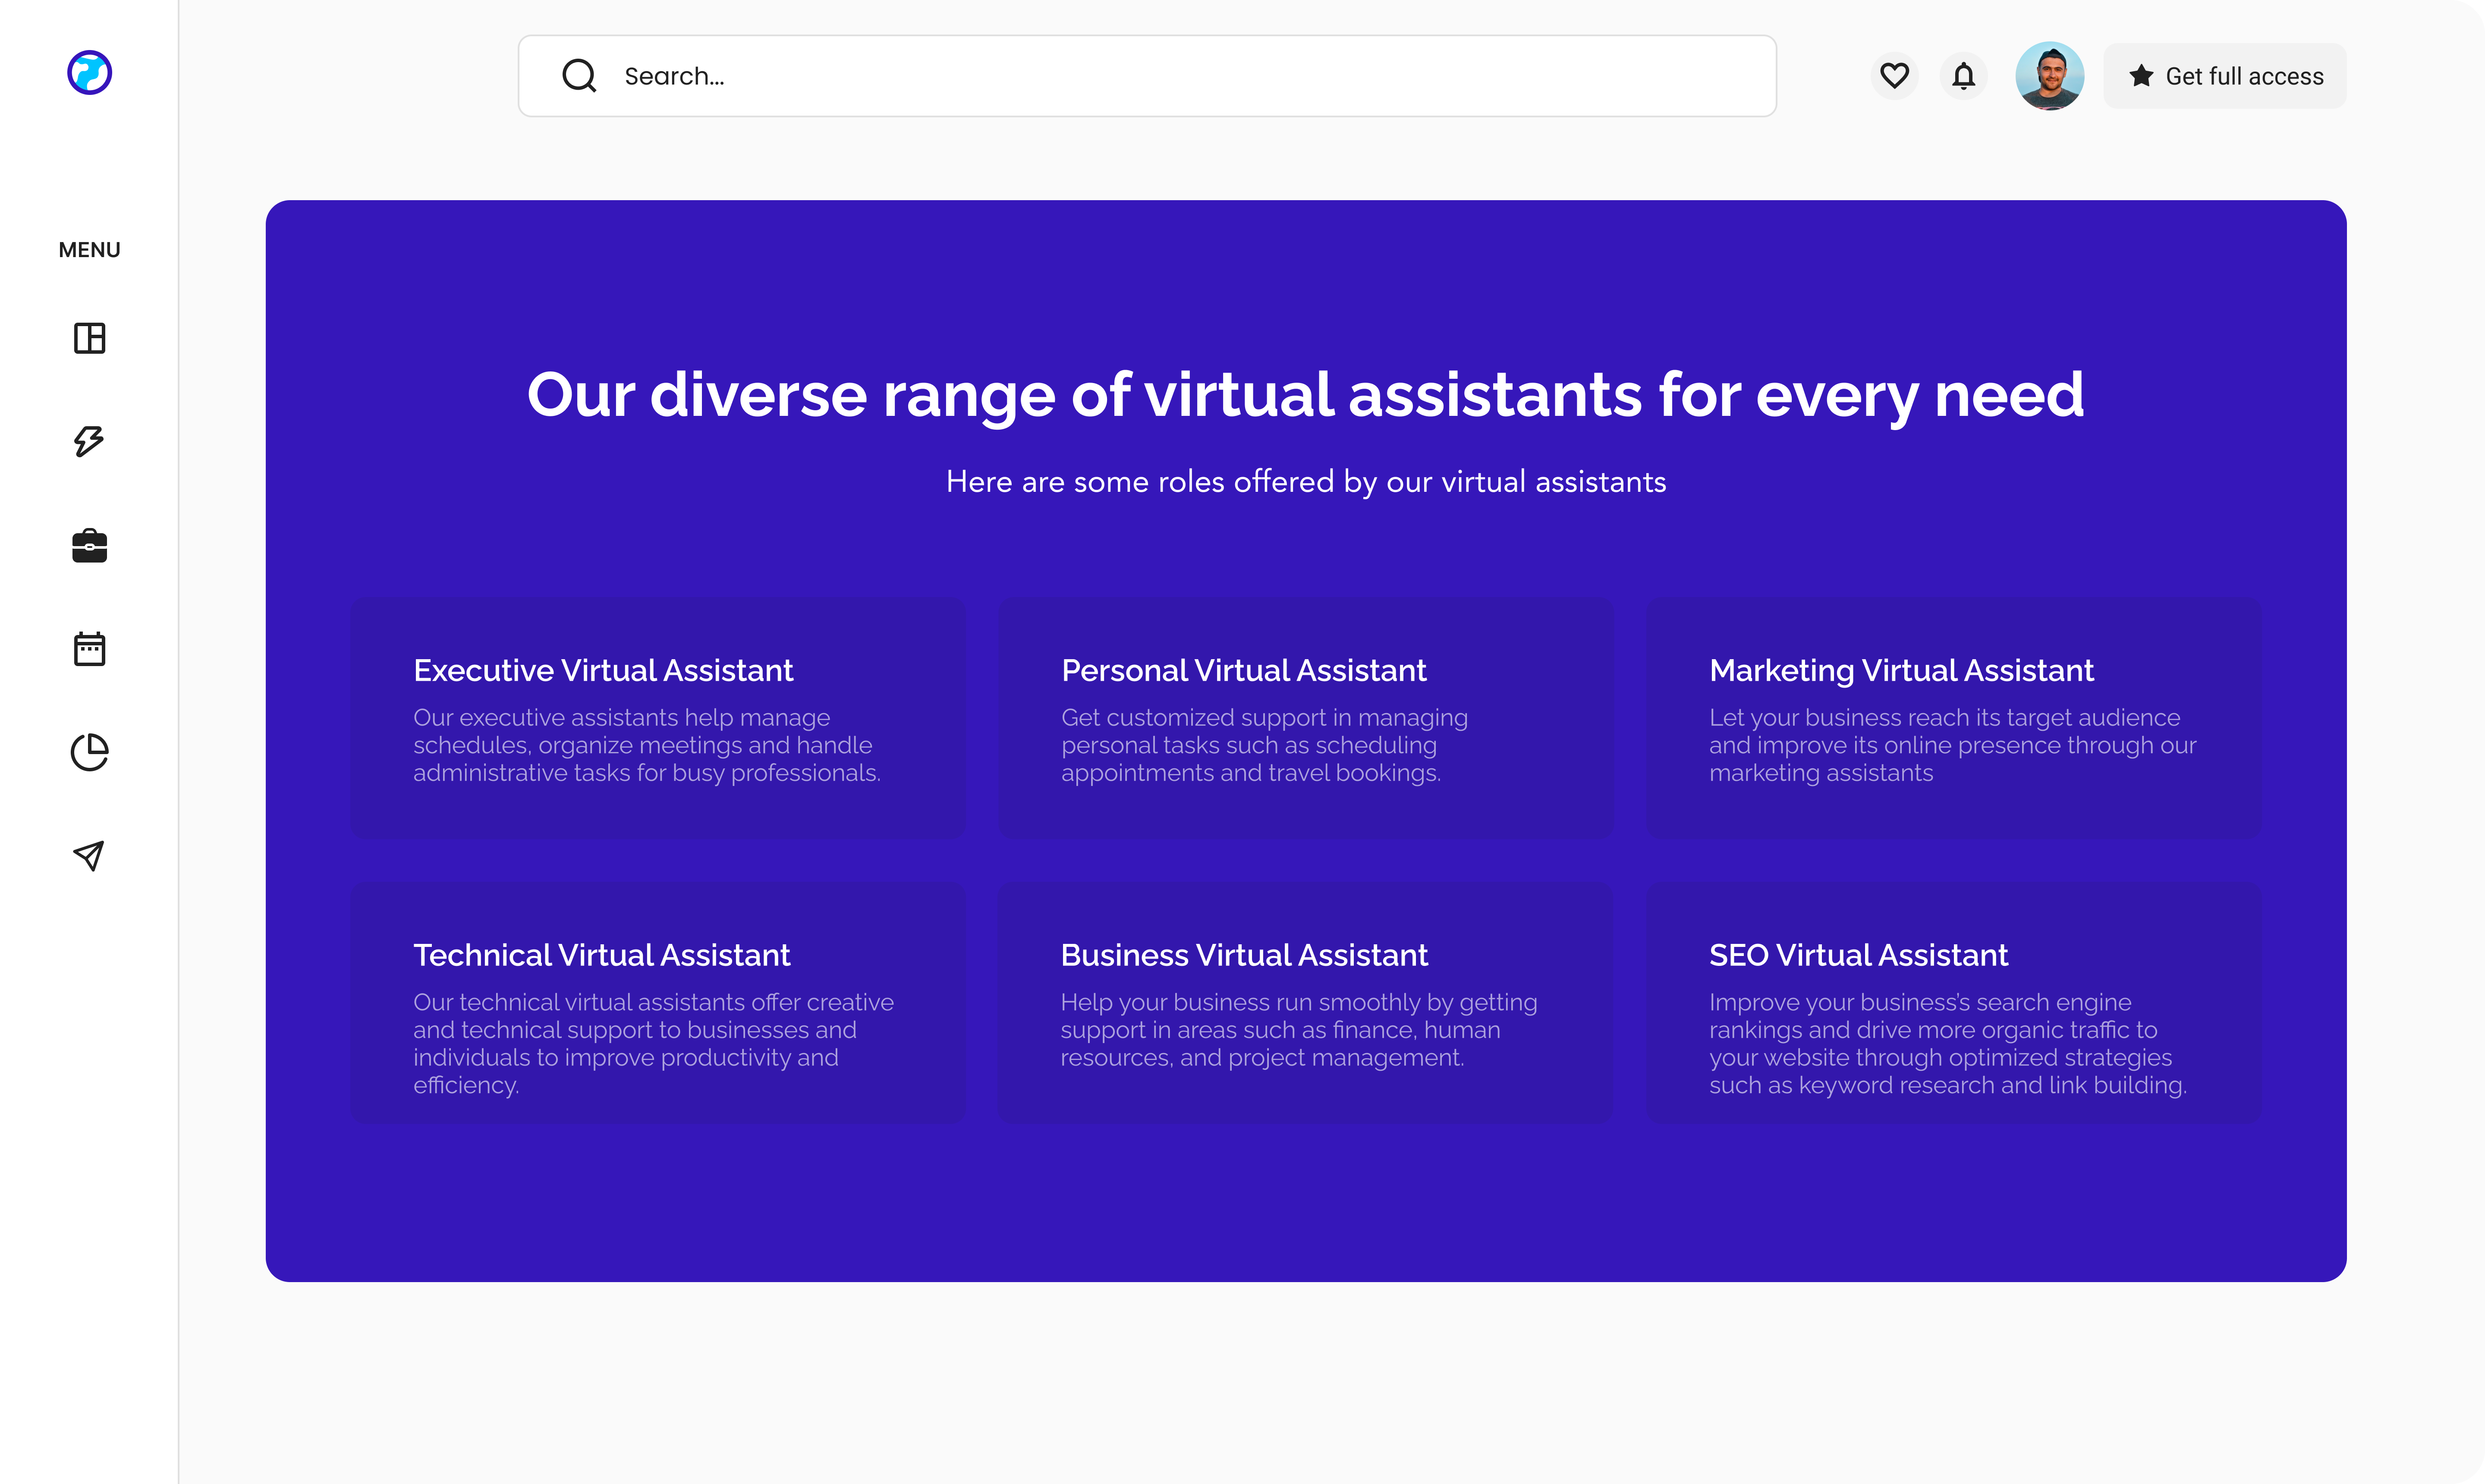Open notifications bell icon
Screen dimensions: 2485x1484
tap(1964, 76)
